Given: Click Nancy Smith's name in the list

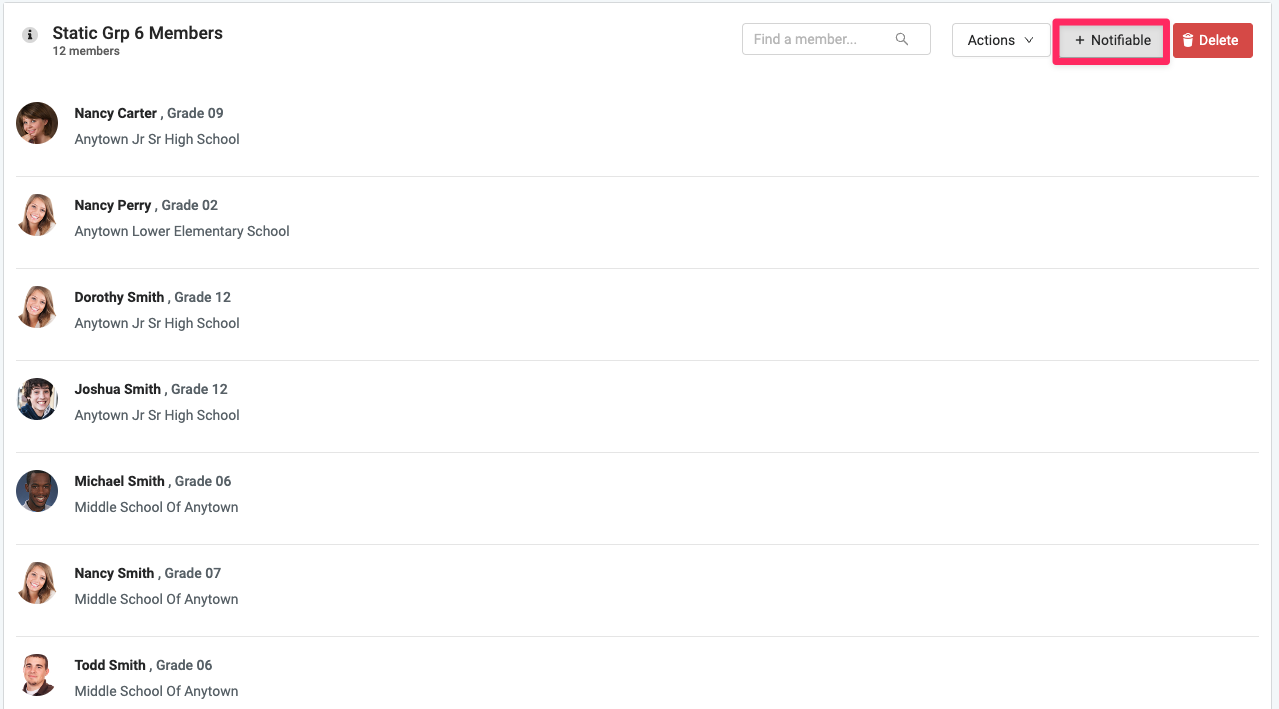Looking at the screenshot, I should (114, 573).
